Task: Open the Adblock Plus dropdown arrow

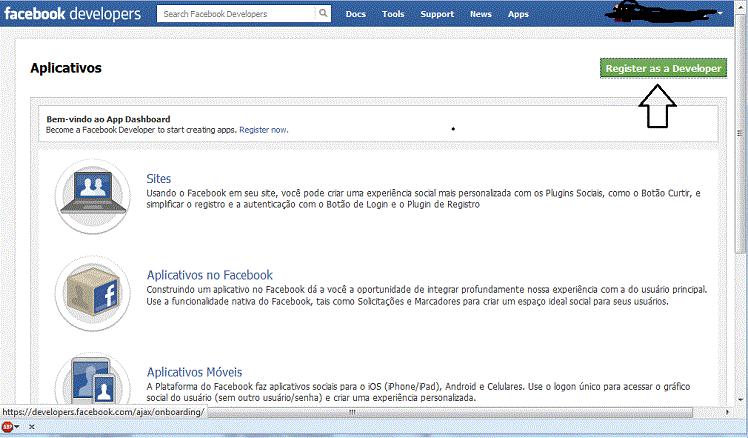Action: point(17,427)
